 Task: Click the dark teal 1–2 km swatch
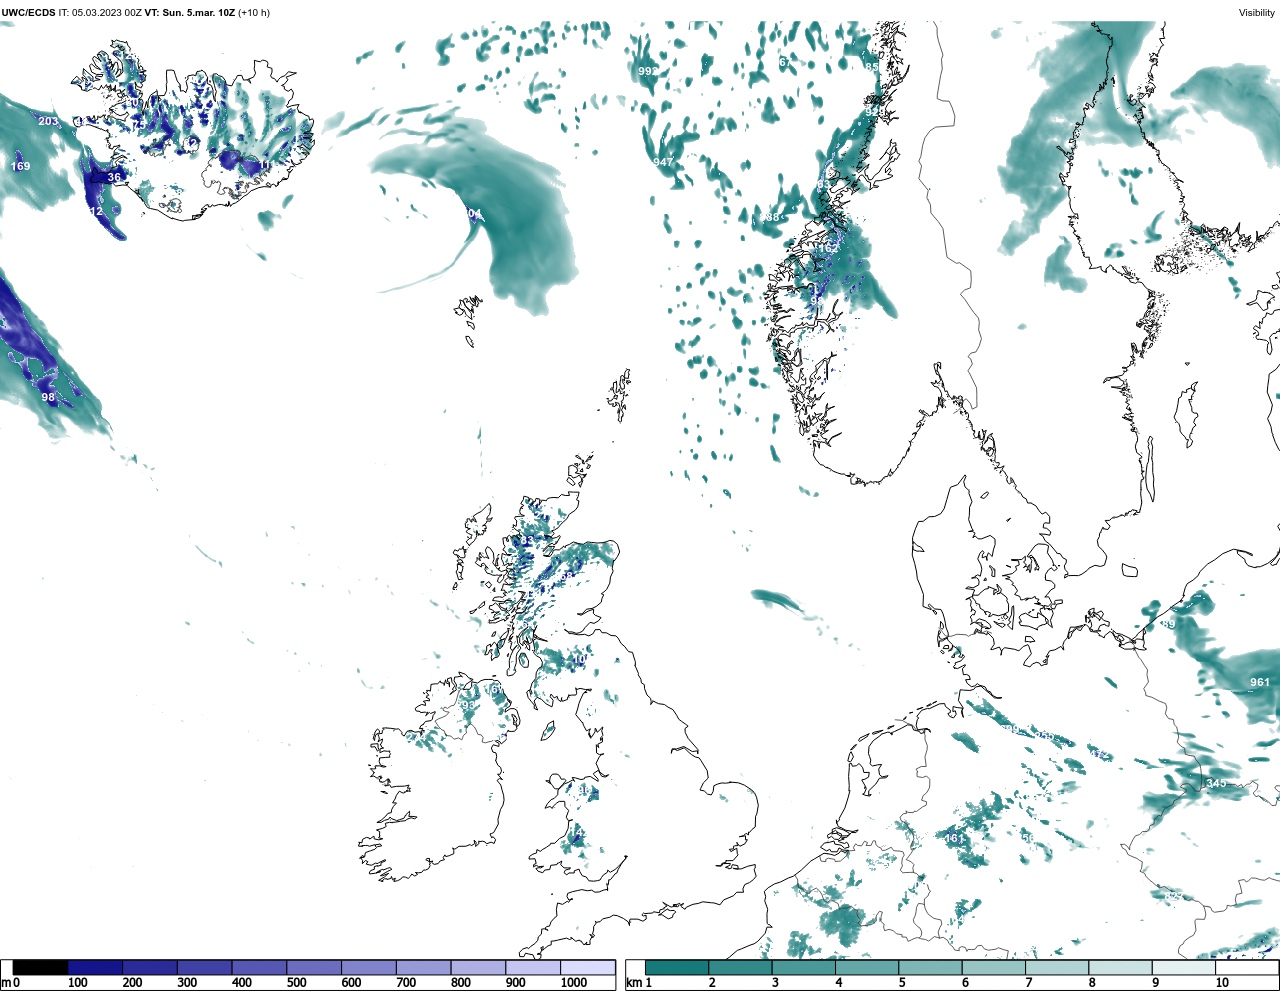point(677,967)
